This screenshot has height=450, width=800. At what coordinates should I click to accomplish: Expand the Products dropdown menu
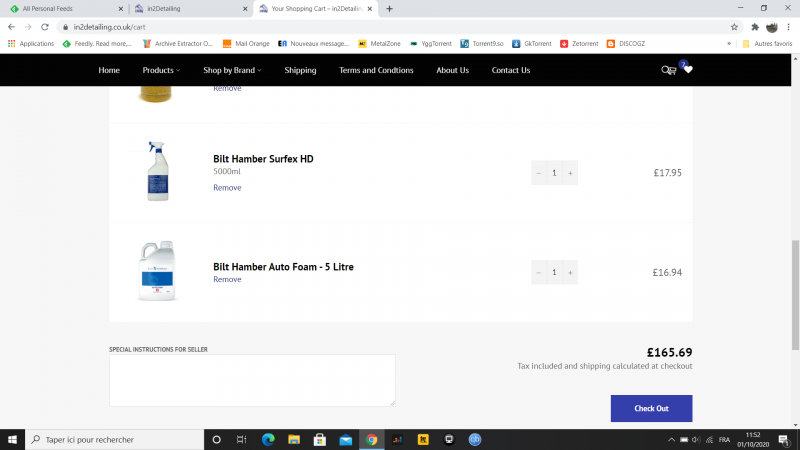coord(161,70)
